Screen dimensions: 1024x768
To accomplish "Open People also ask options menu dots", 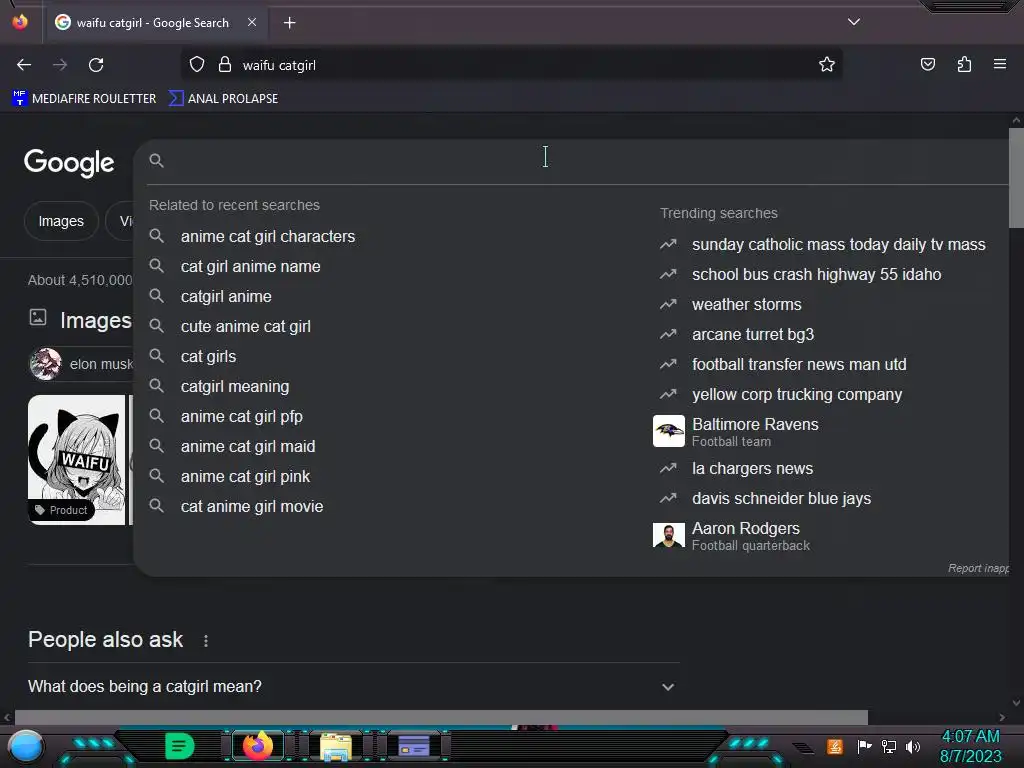I will coord(206,641).
